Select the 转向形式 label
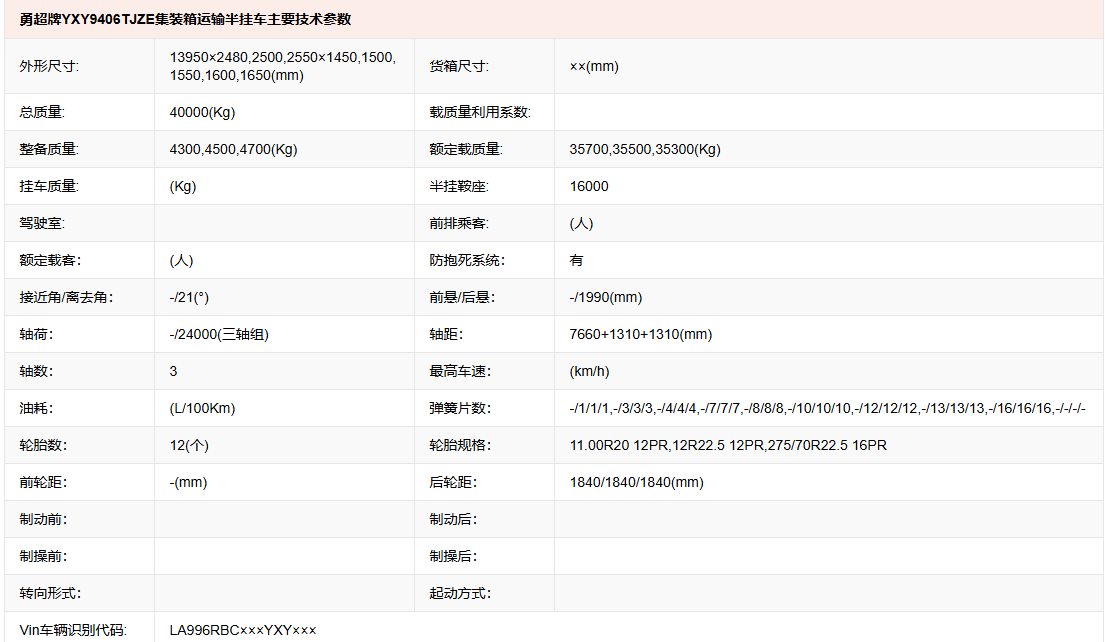 tap(50, 593)
